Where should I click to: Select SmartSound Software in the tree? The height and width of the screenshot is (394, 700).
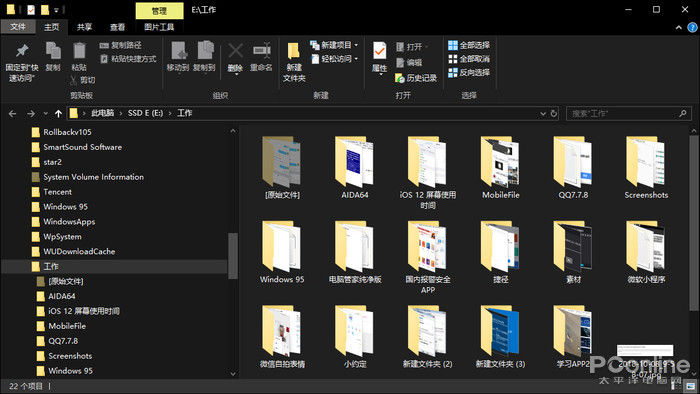82,147
